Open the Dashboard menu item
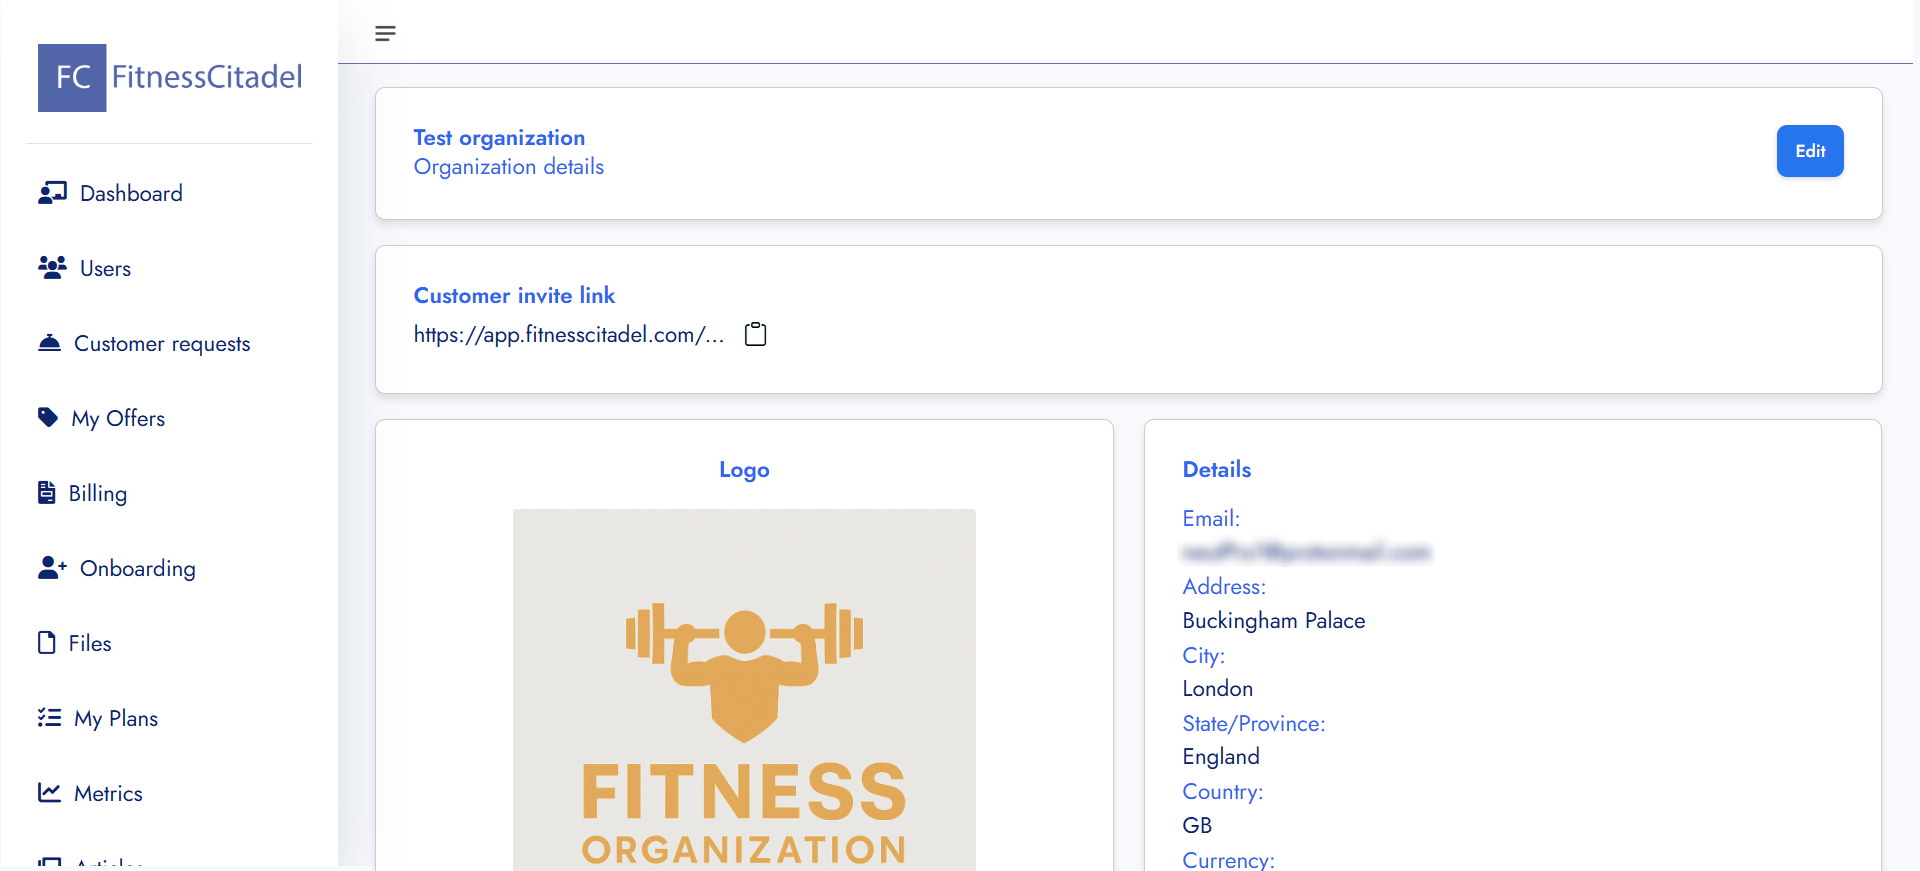1920x871 pixels. [131, 194]
